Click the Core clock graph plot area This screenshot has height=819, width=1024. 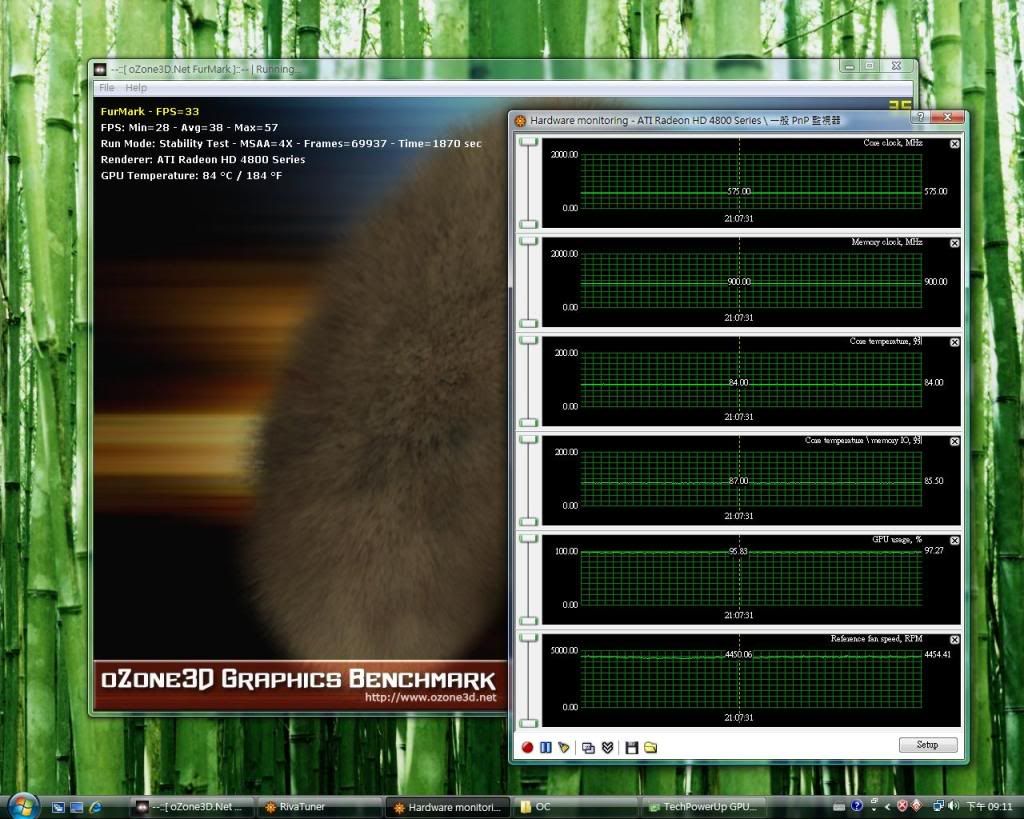click(751, 181)
